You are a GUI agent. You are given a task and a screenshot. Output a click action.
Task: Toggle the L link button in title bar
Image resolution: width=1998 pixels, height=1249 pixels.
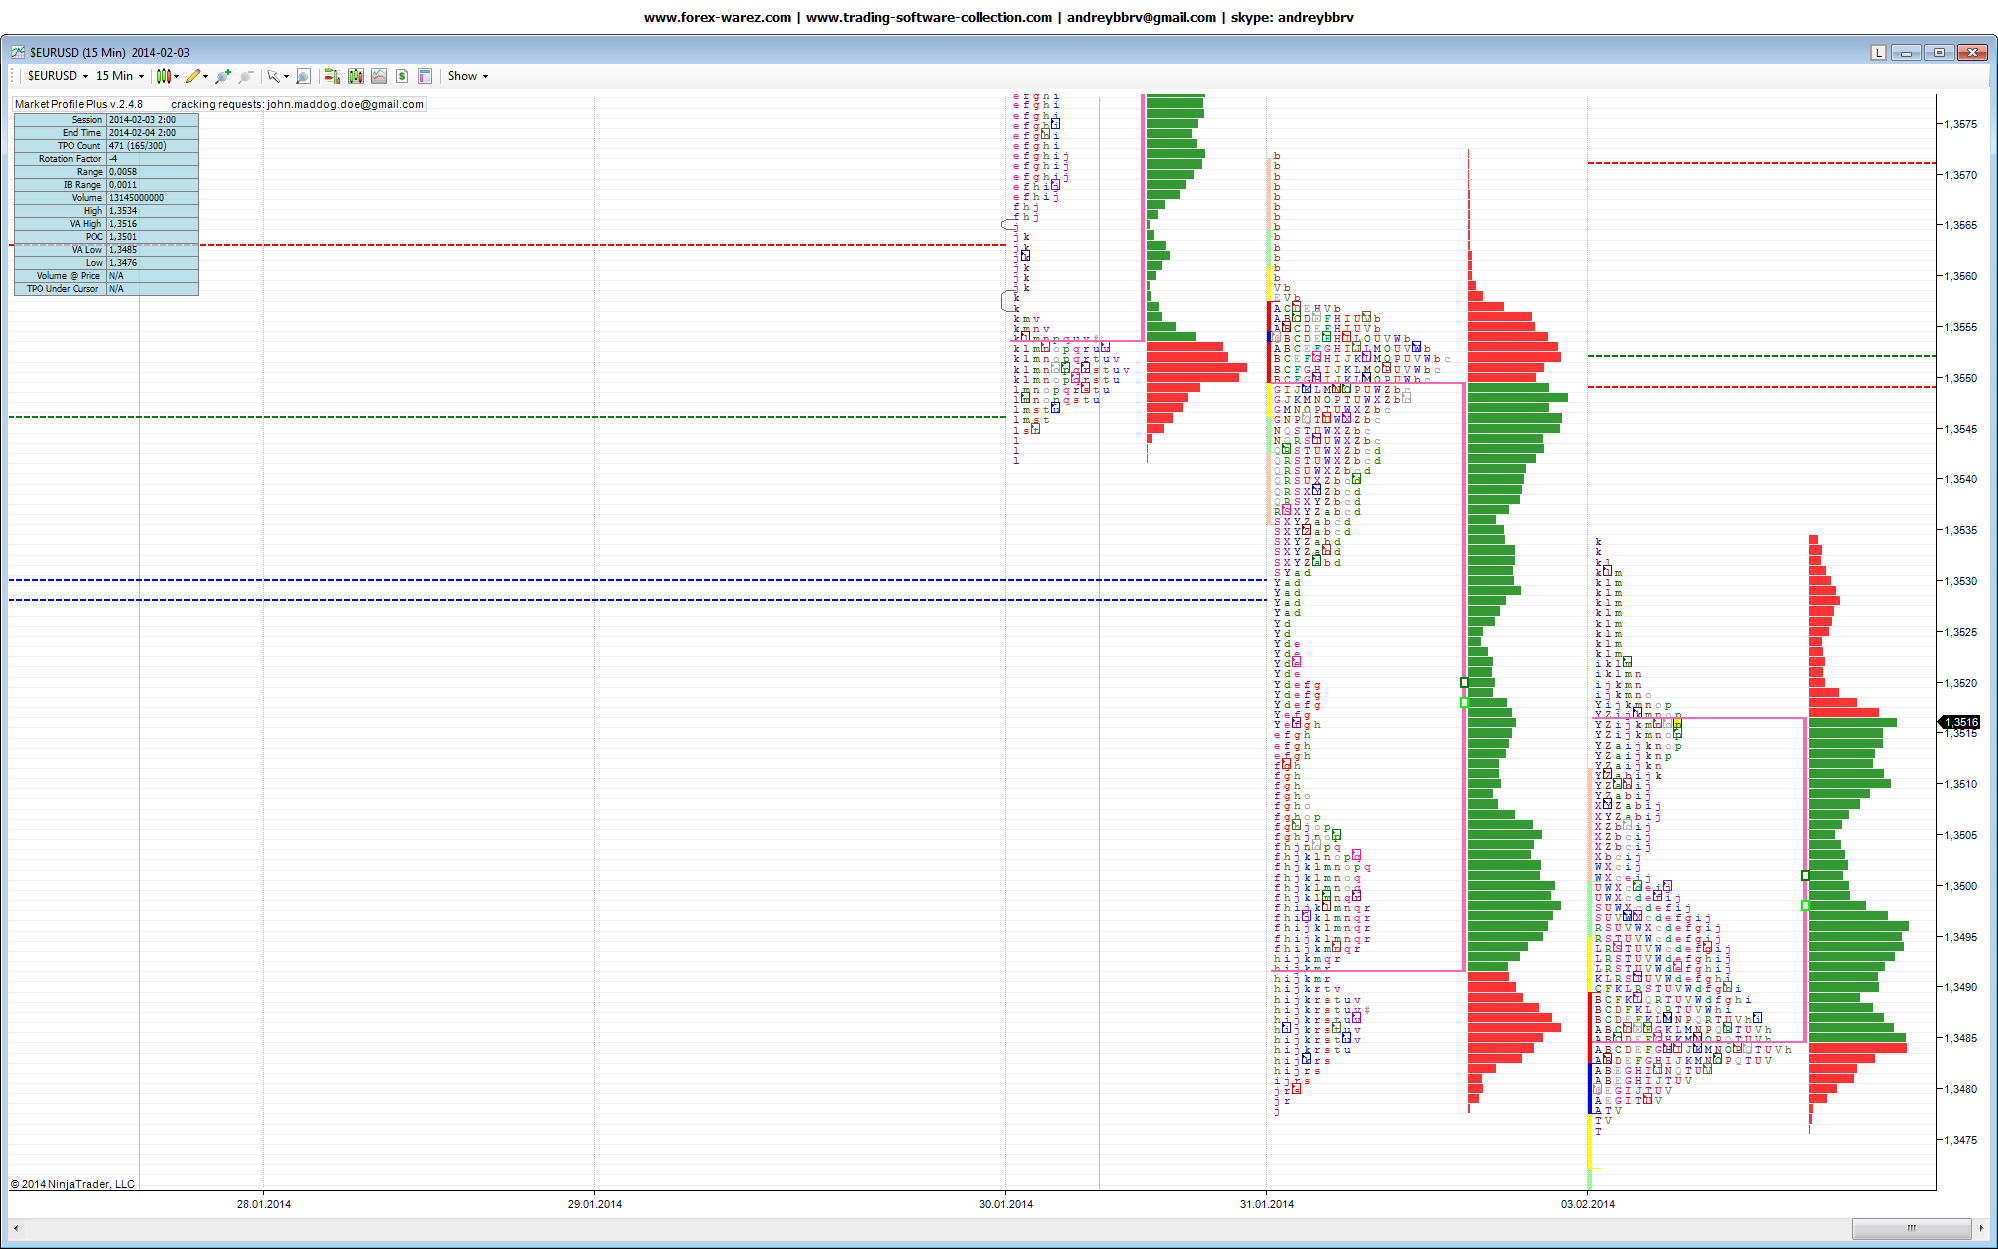[1878, 53]
